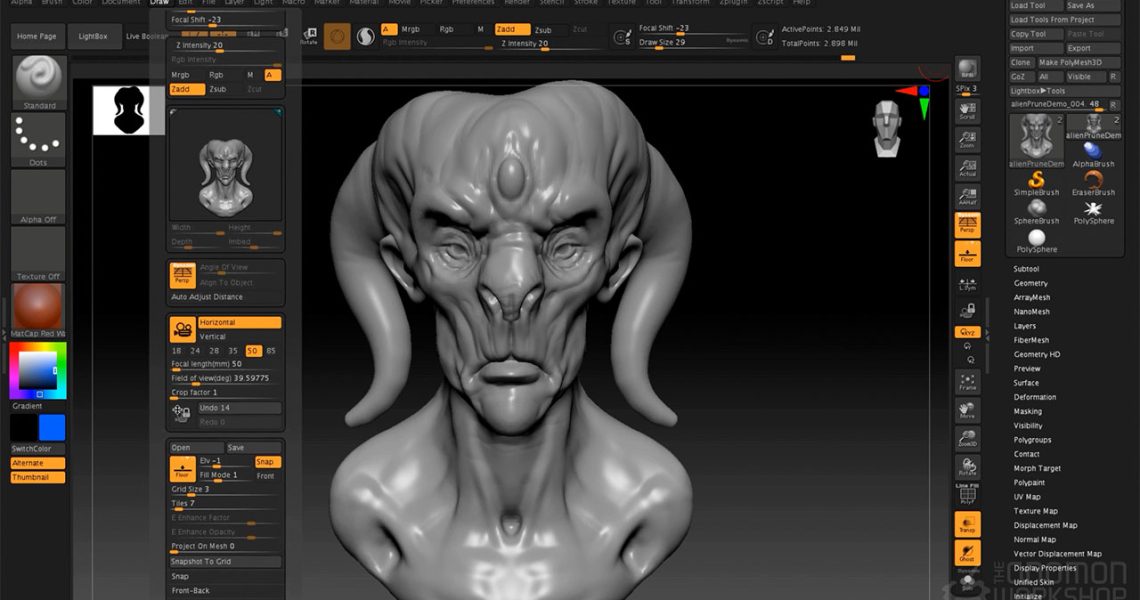Viewport: 1140px width, 600px height.
Task: Toggle the Ghost transparency mode
Action: point(967,552)
